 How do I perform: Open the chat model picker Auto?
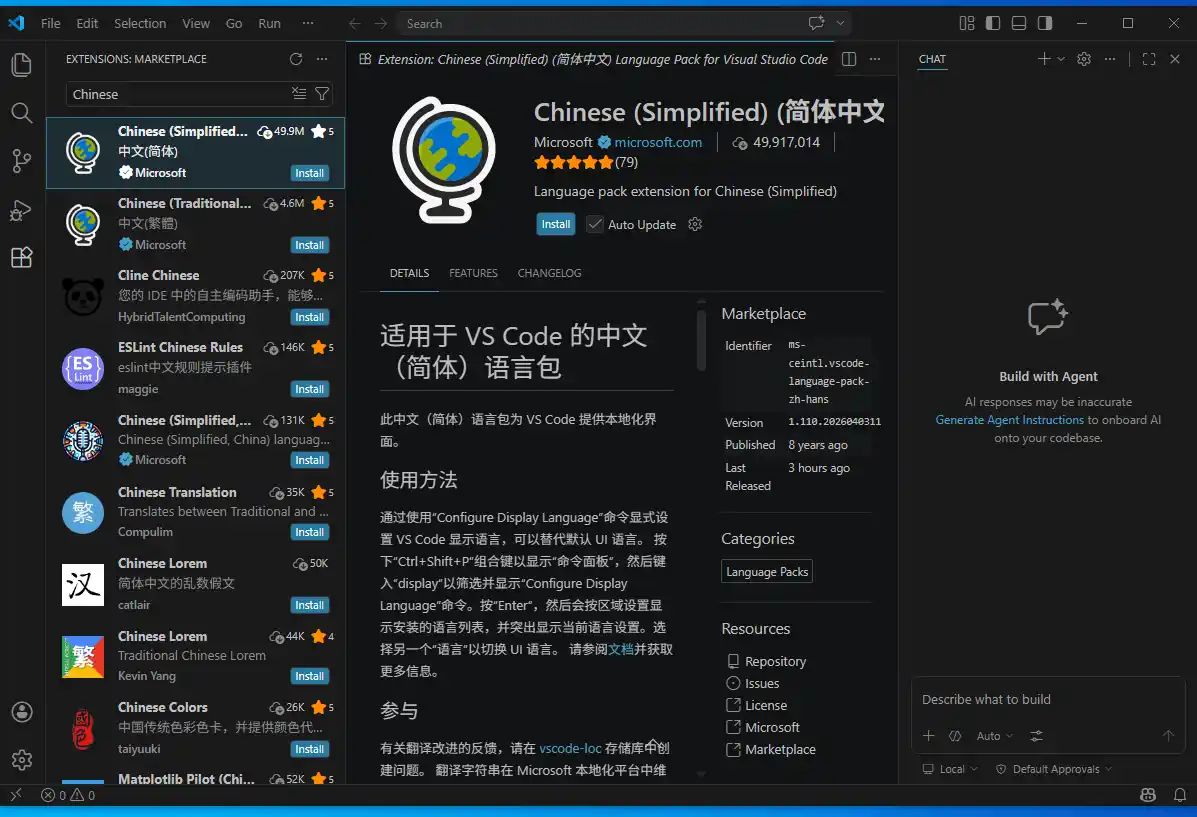coord(995,736)
